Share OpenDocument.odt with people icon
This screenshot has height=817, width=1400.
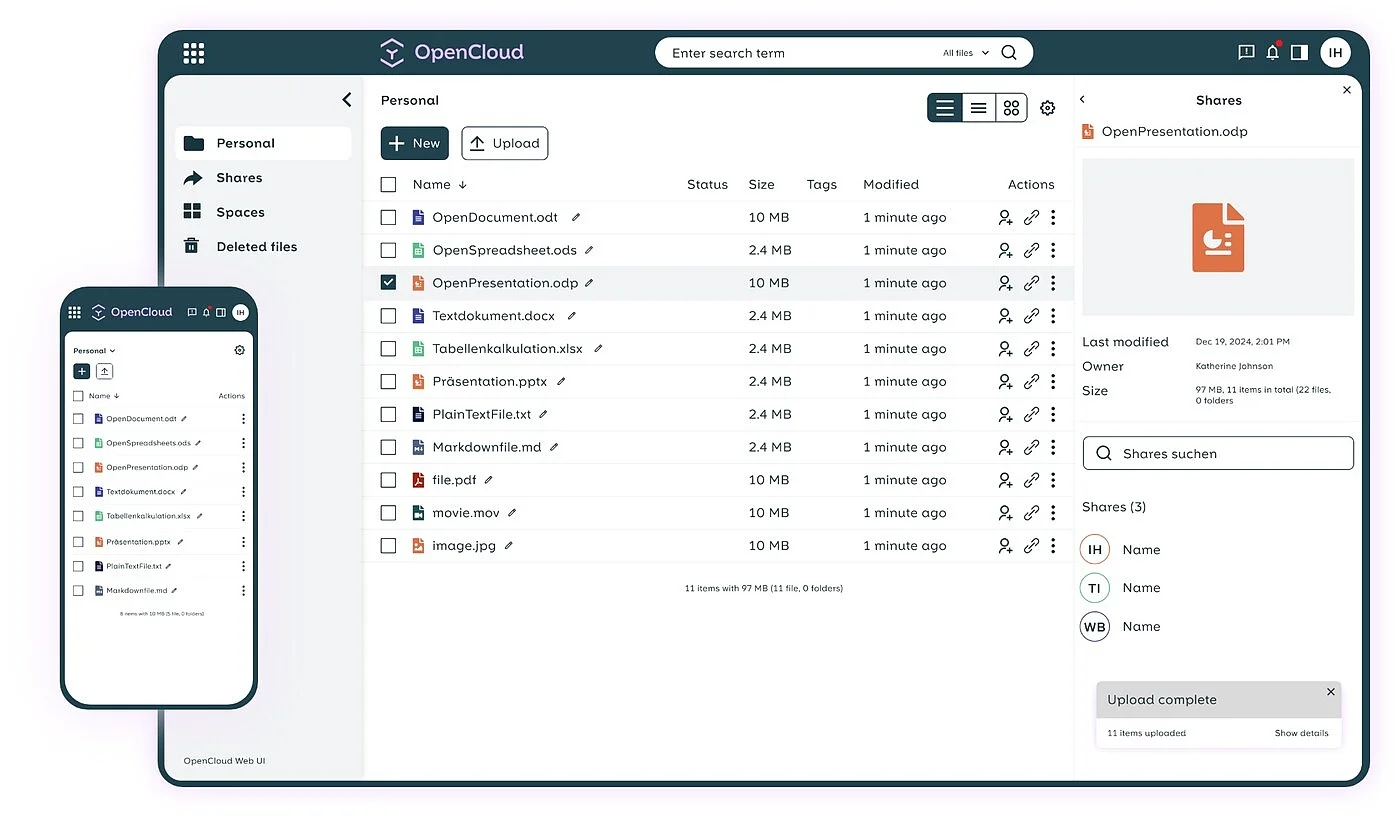(1005, 217)
